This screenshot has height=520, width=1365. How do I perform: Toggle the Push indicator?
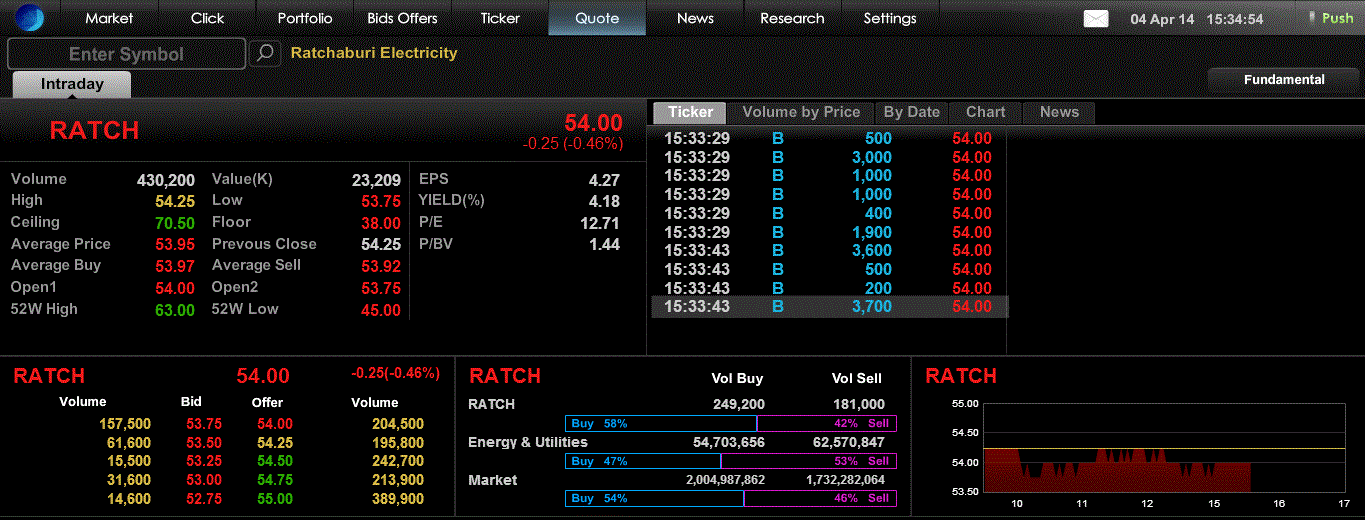coord(1330,18)
